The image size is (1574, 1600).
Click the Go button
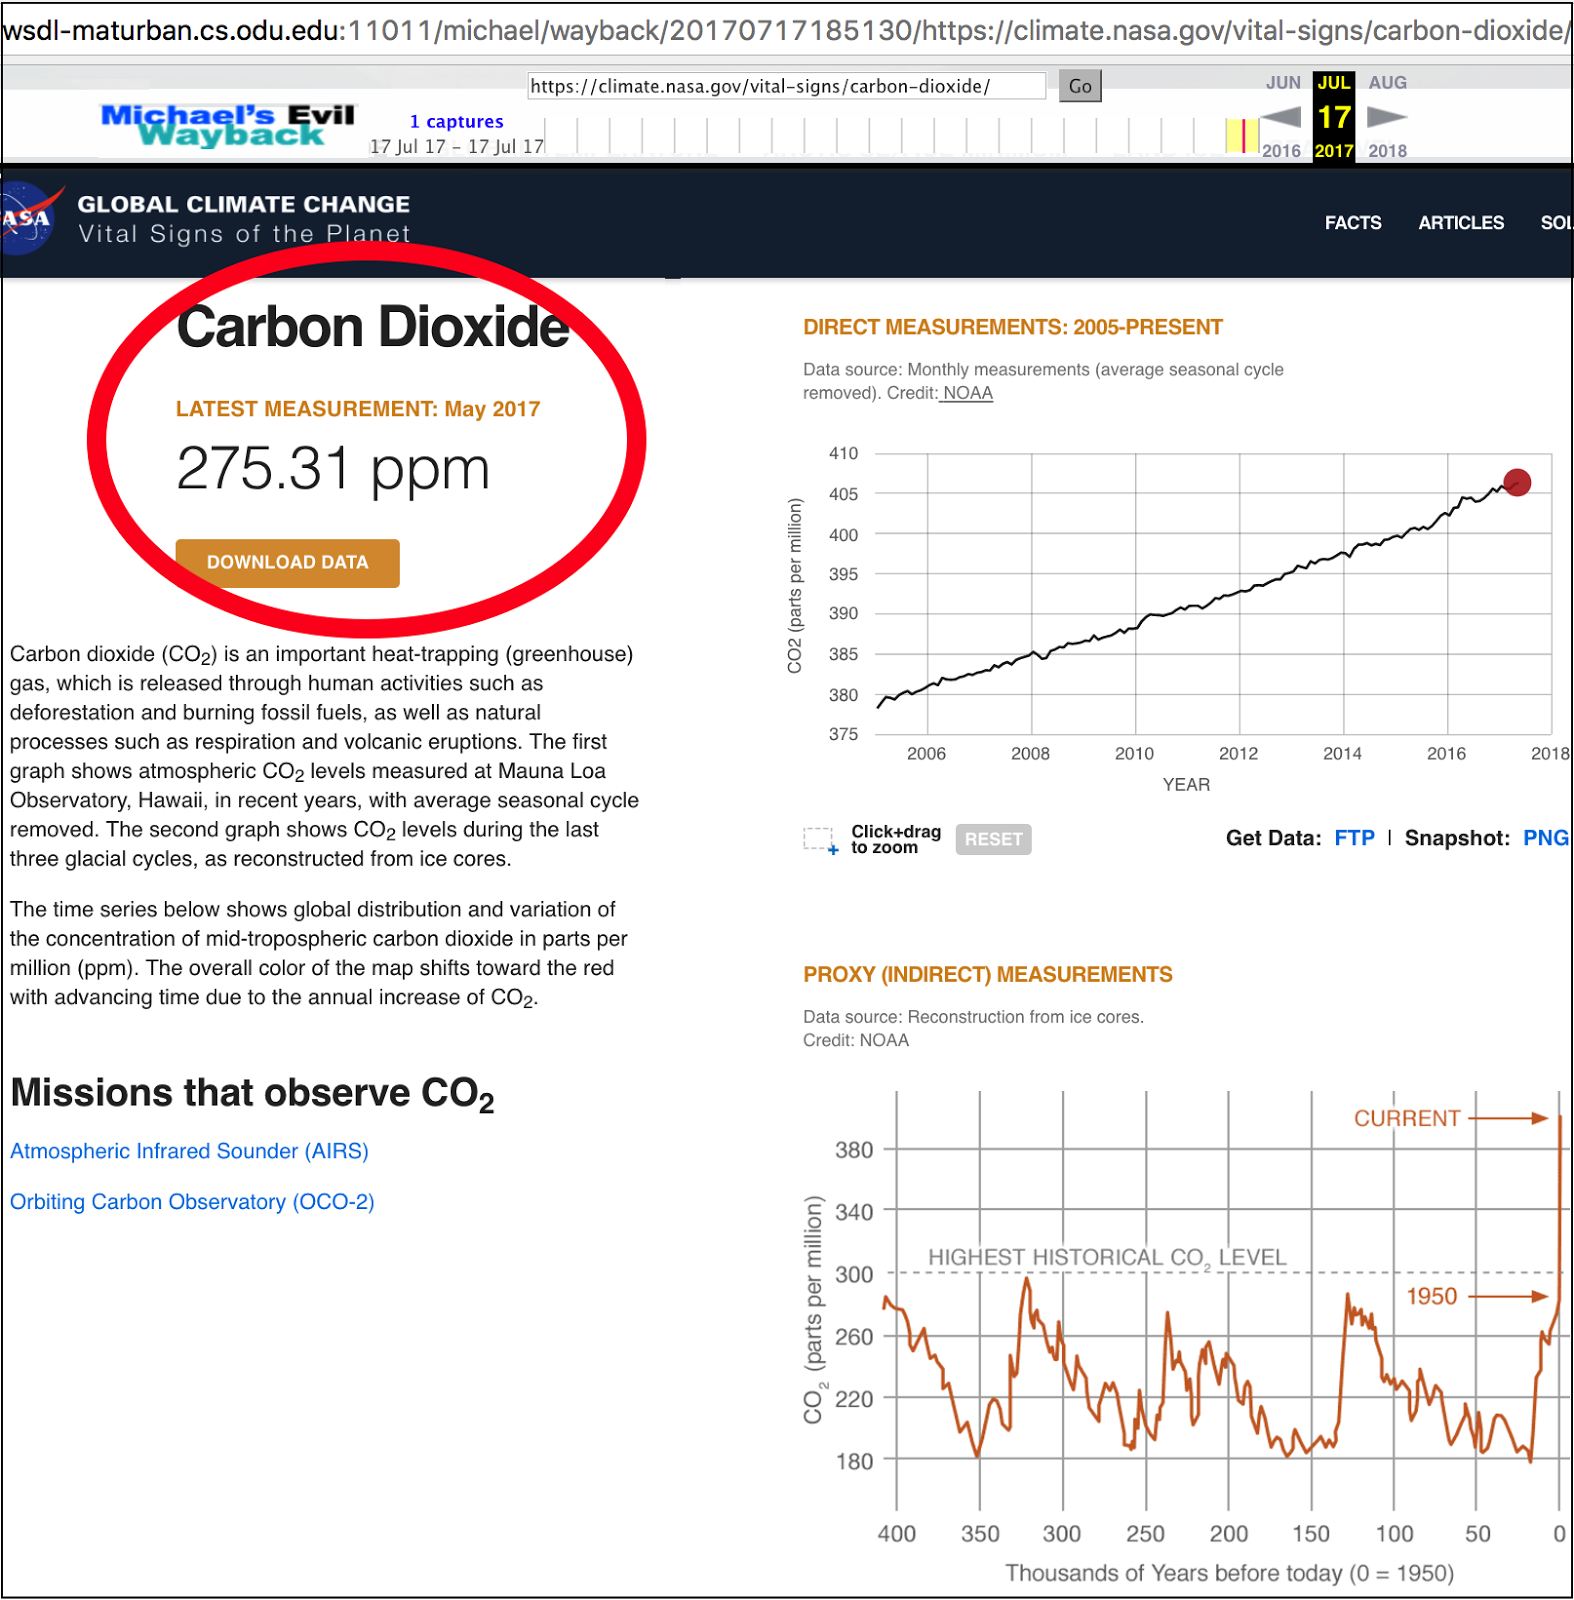tap(1080, 86)
